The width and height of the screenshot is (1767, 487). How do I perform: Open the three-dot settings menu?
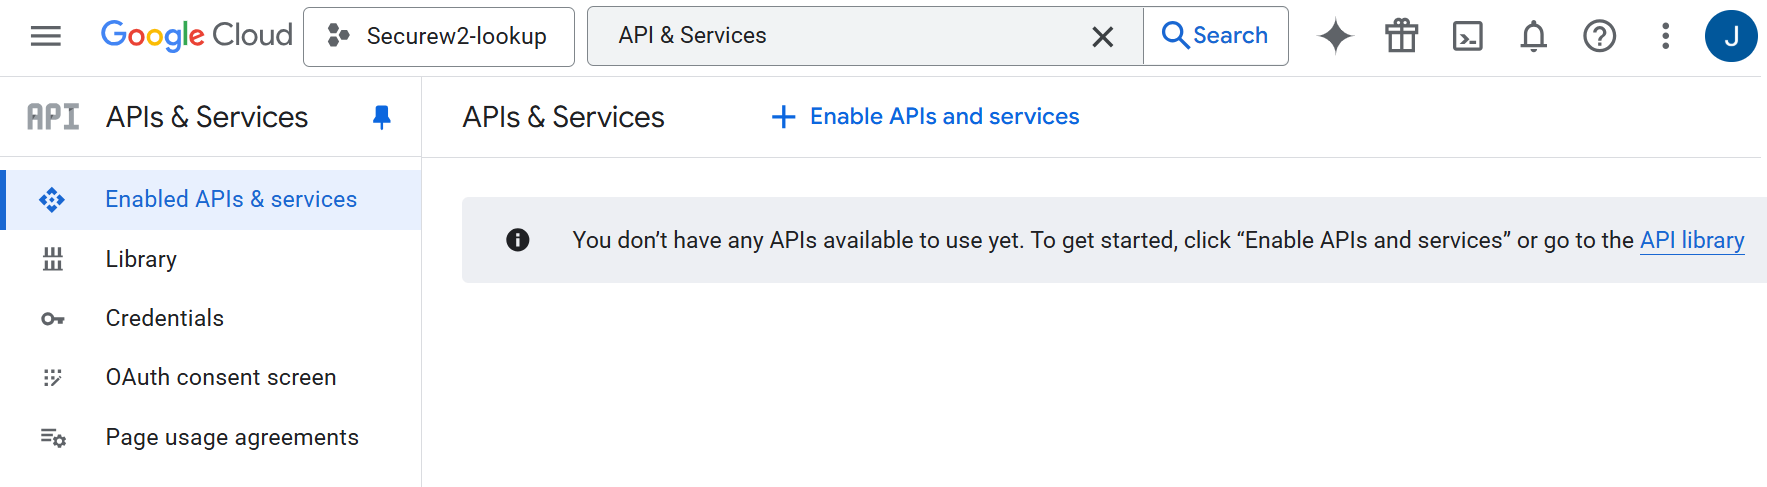(1665, 36)
